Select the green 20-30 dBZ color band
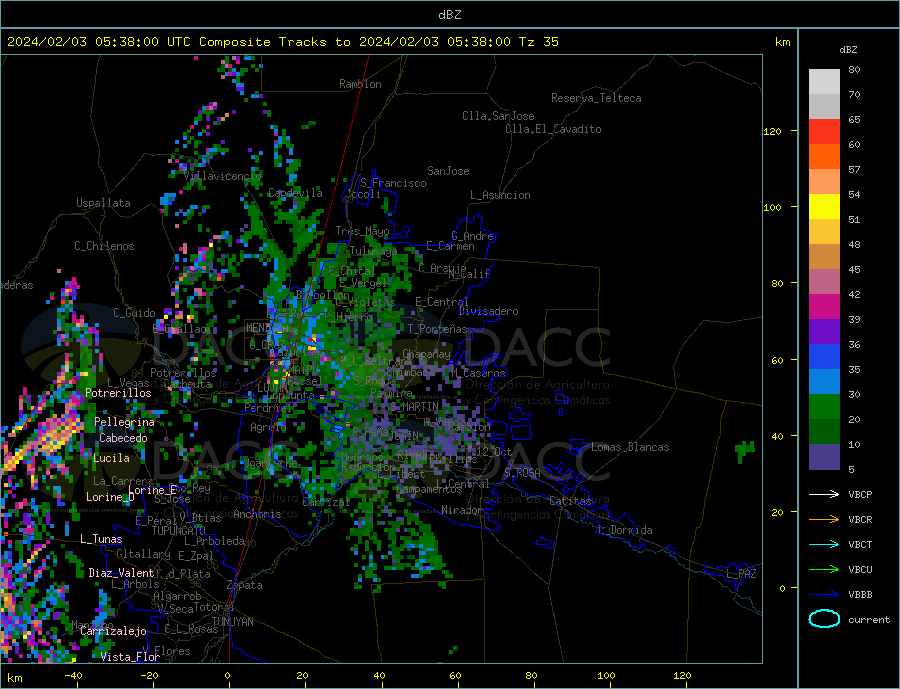This screenshot has height=689, width=900. 824,407
